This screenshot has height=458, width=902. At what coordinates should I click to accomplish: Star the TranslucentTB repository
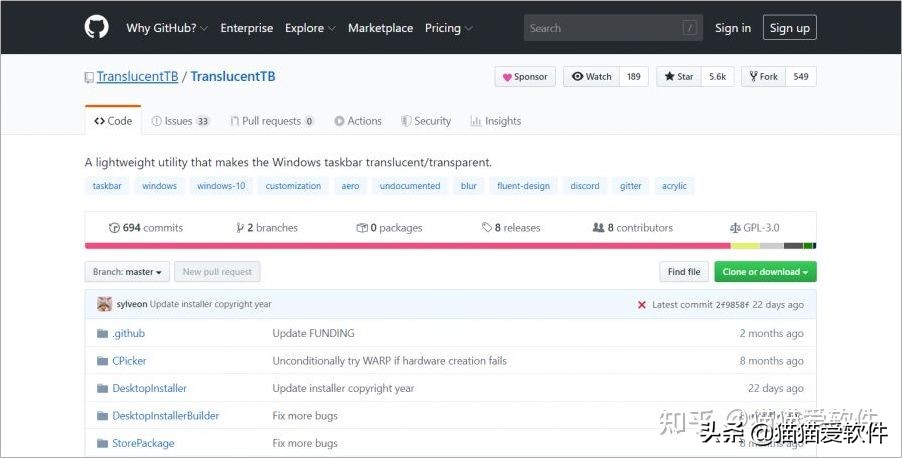[x=679, y=77]
